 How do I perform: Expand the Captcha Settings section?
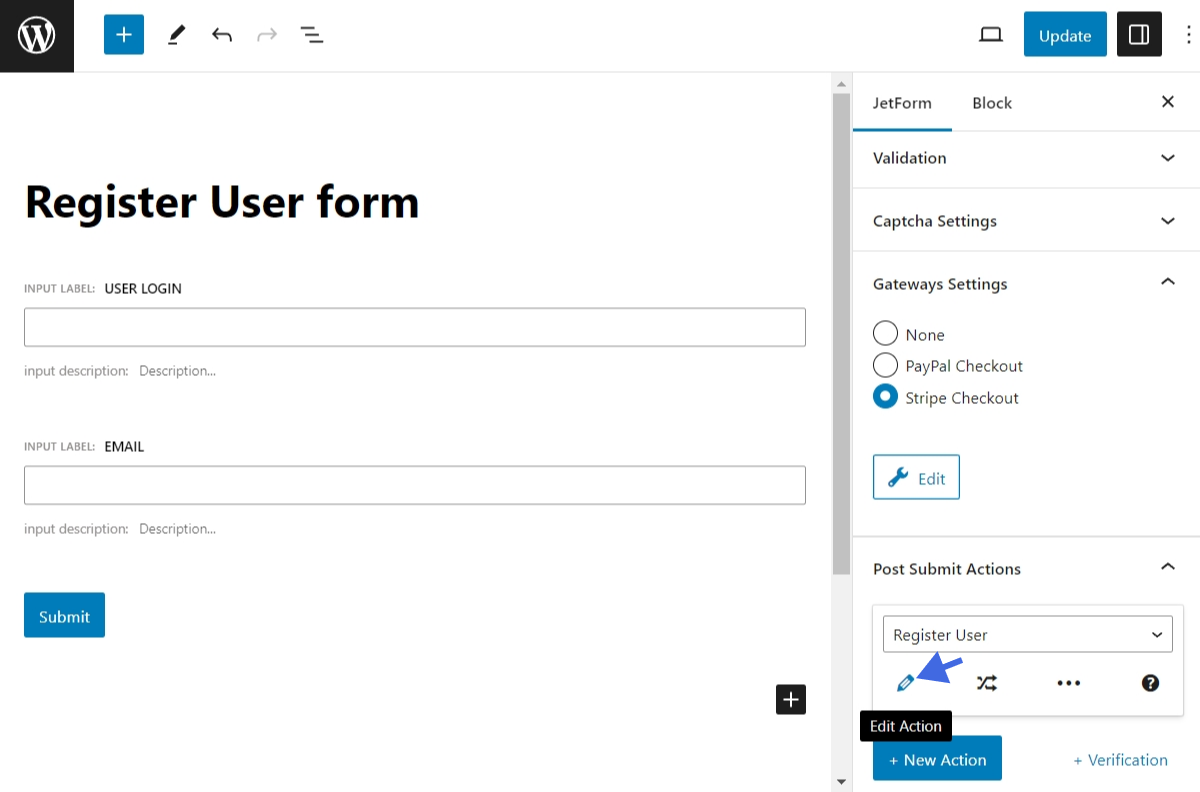(x=1167, y=220)
